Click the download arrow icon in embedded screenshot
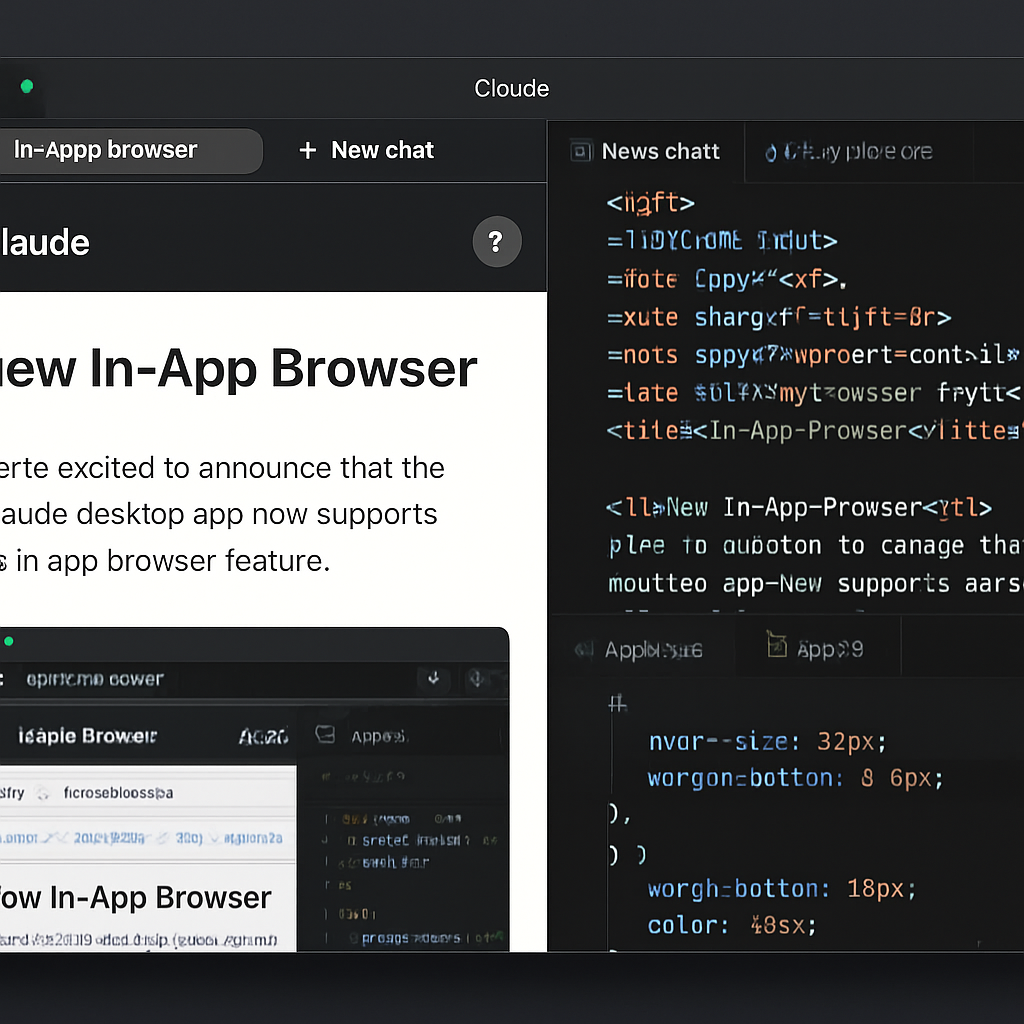This screenshot has width=1024, height=1024. (433, 679)
